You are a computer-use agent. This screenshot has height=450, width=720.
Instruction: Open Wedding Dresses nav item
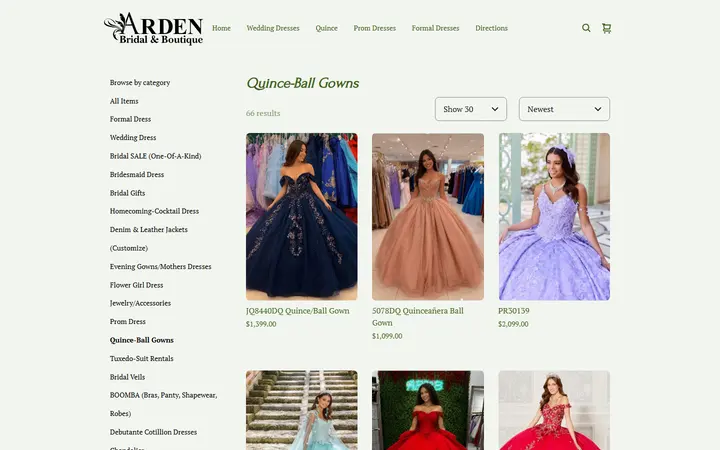pos(273,28)
